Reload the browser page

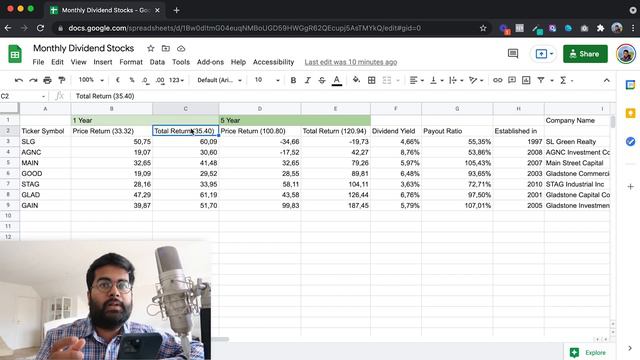pos(40,28)
